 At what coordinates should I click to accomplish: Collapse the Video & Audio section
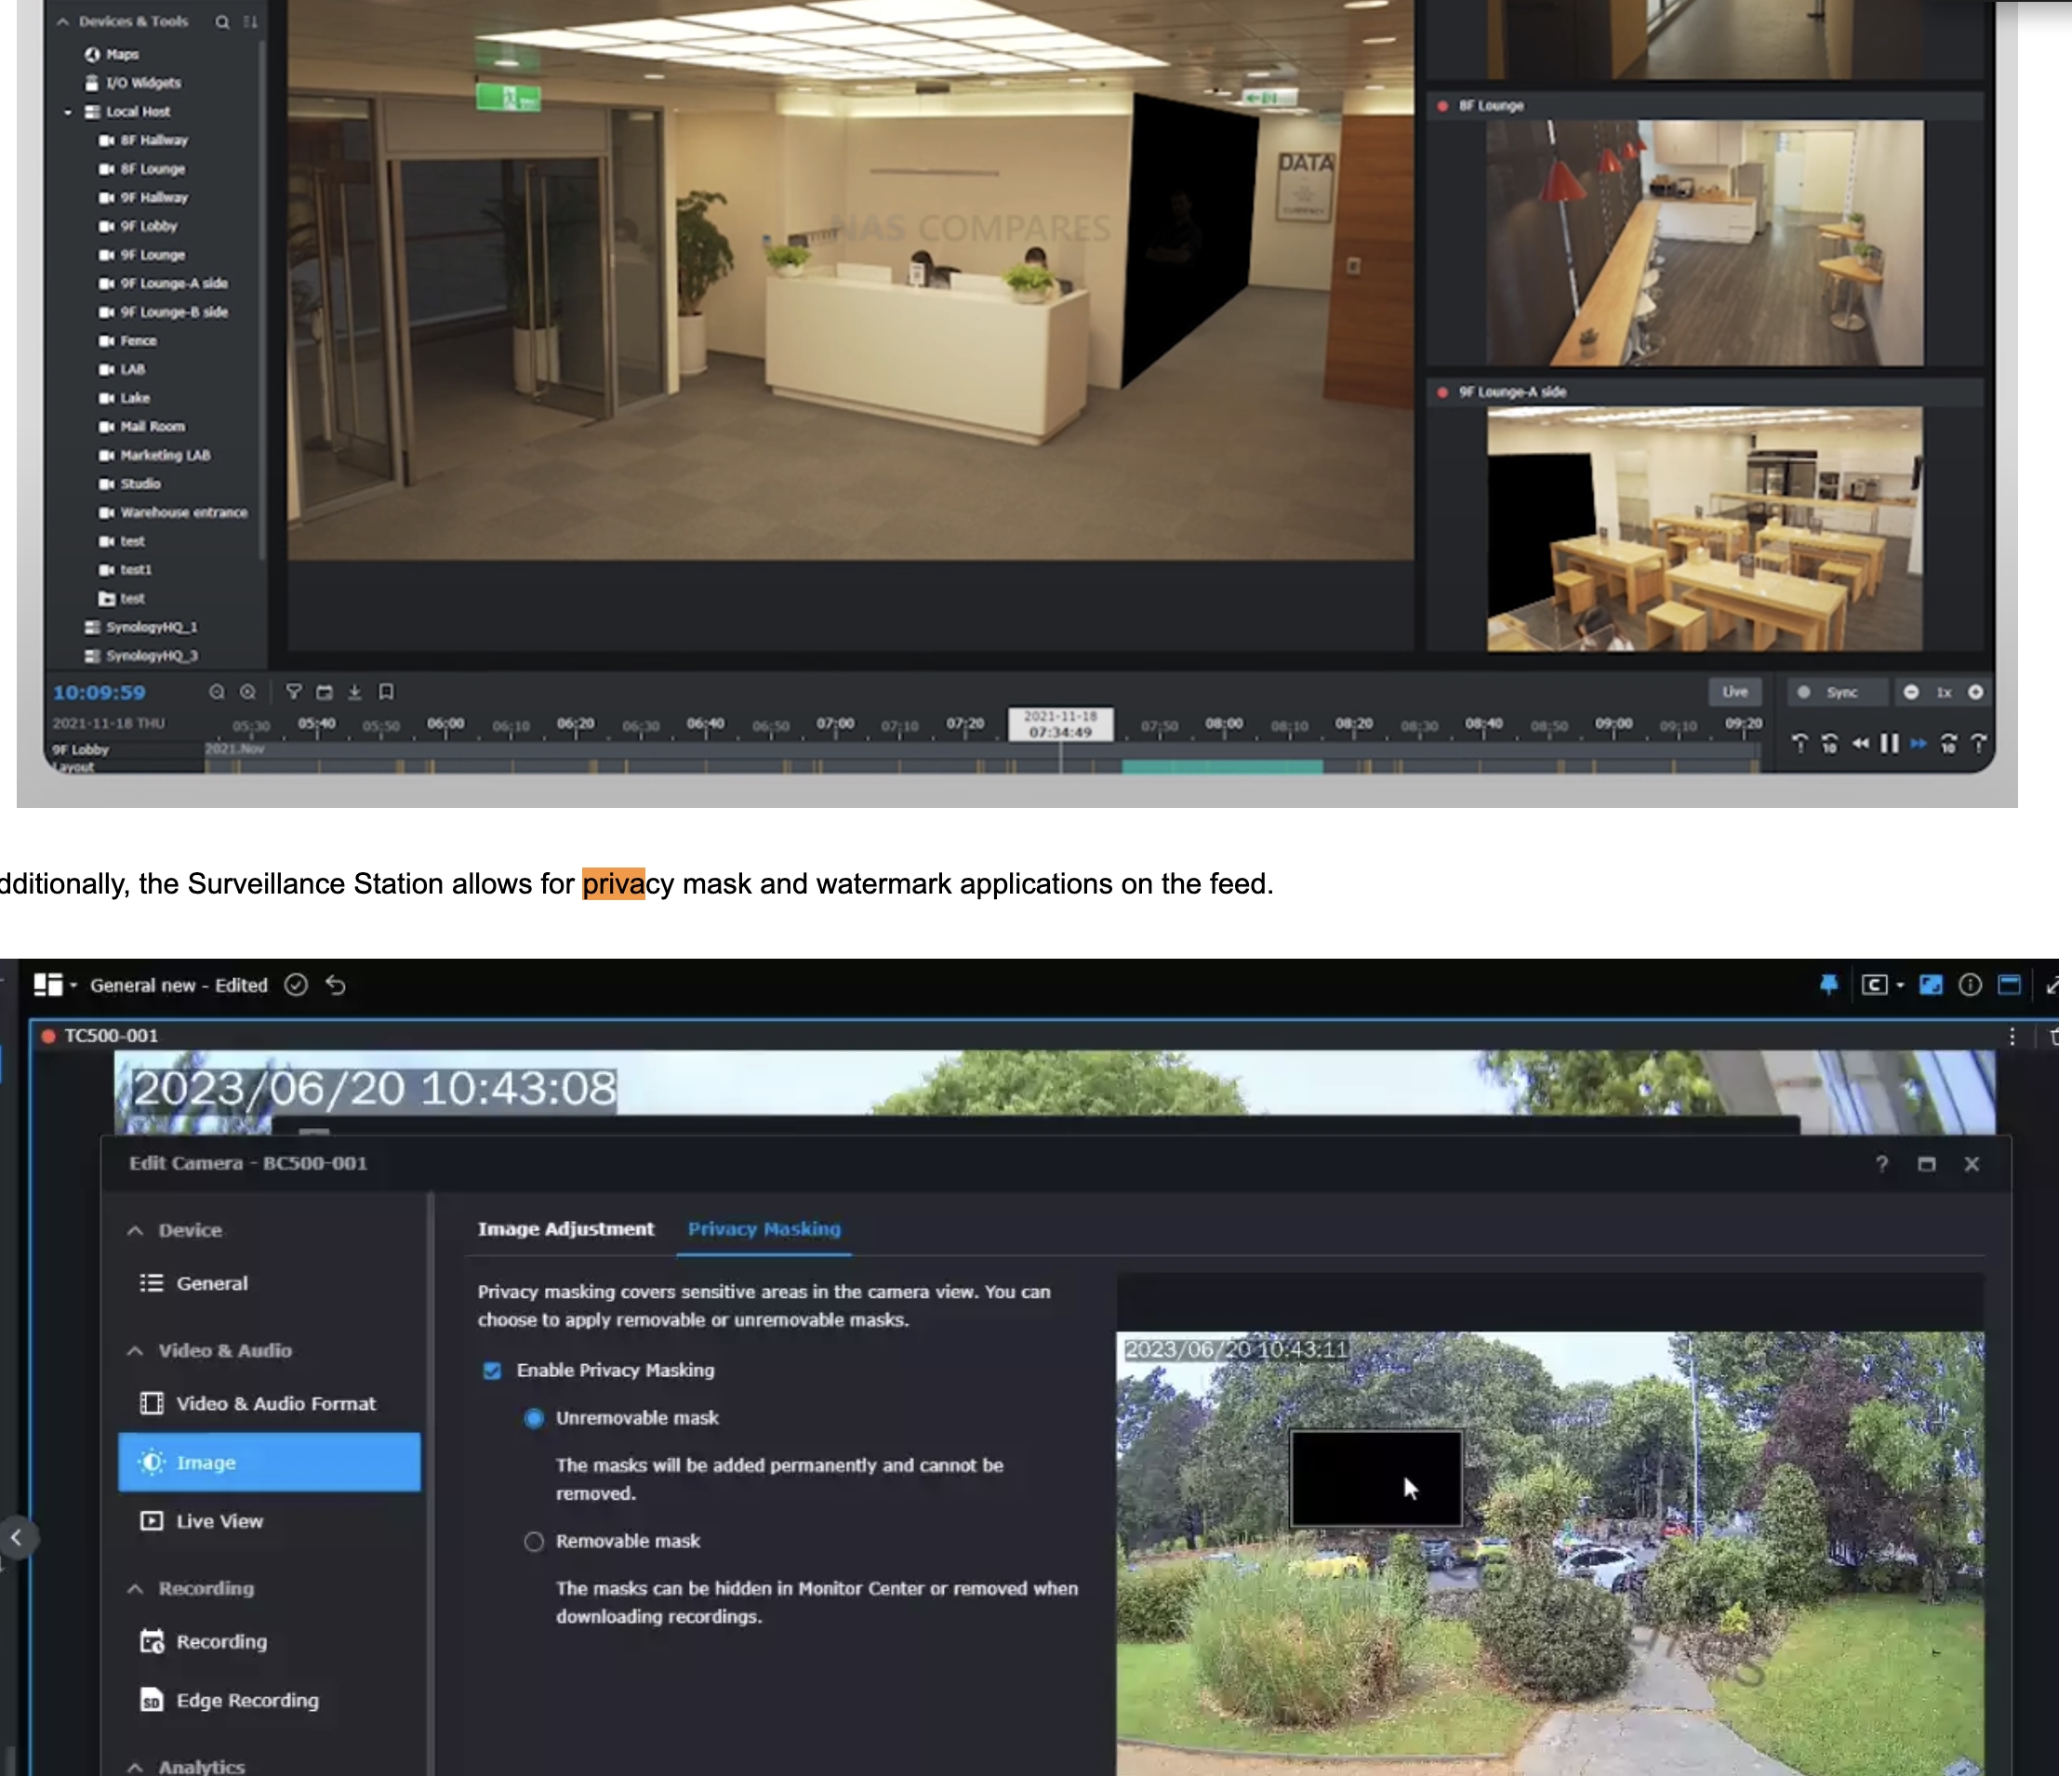pyautogui.click(x=135, y=1351)
